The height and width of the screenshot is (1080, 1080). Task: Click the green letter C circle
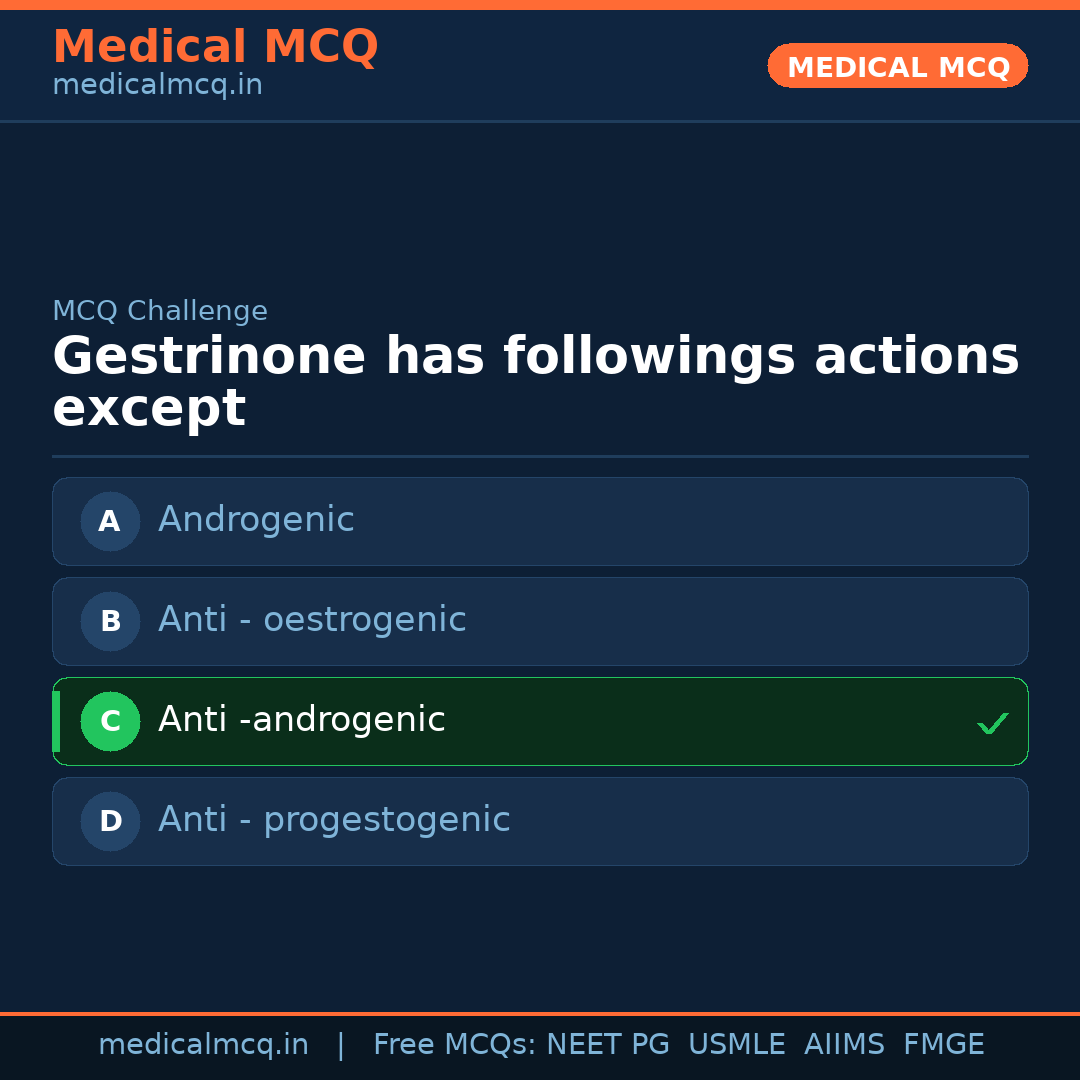pyautogui.click(x=110, y=721)
